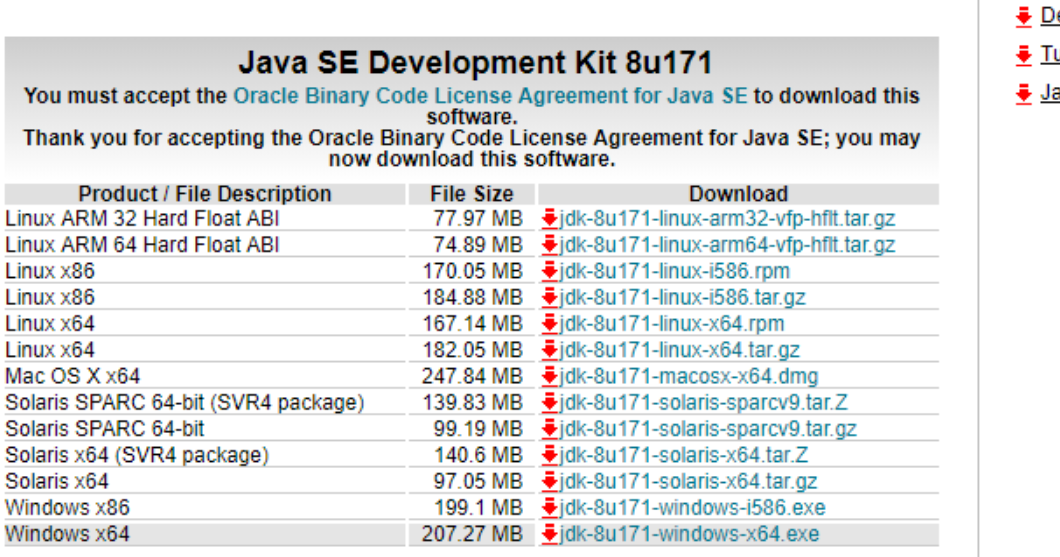Screen dimensions: 1060x557
Task: Click download arrow icon beside jdk-8u171-windows-i586.exe
Action: tap(550, 508)
